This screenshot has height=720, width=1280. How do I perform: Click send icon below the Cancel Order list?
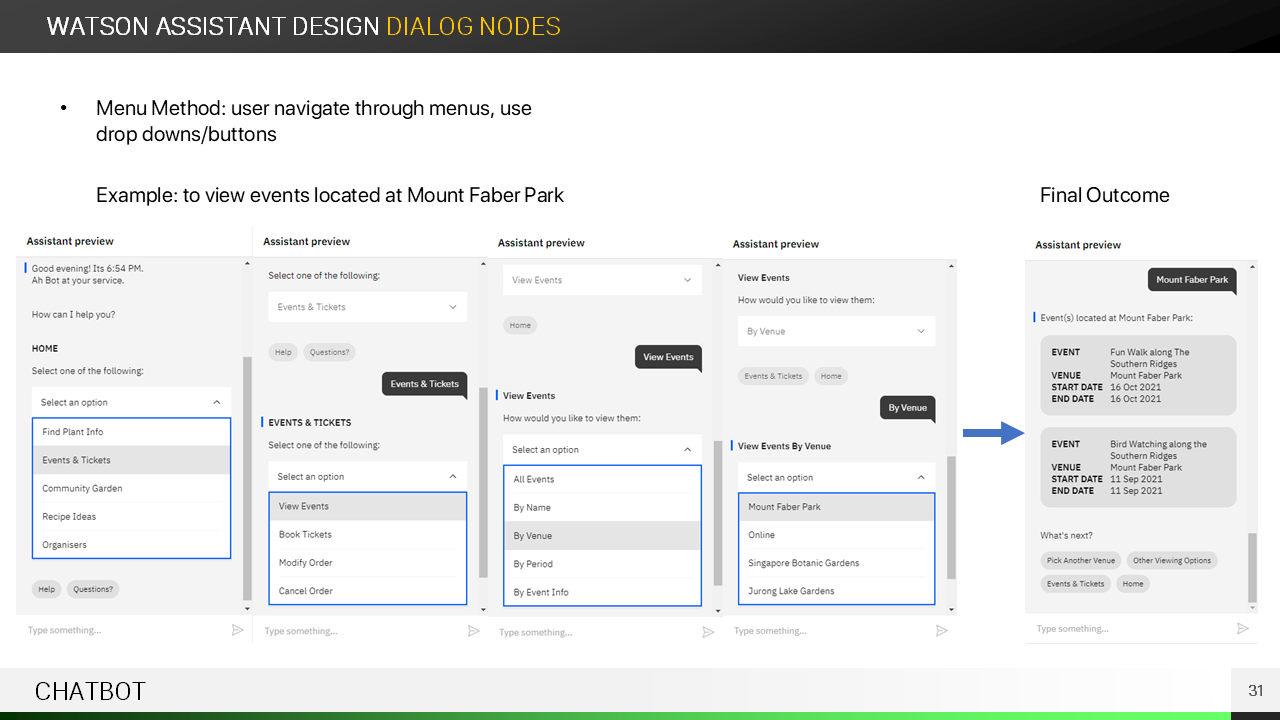(473, 631)
